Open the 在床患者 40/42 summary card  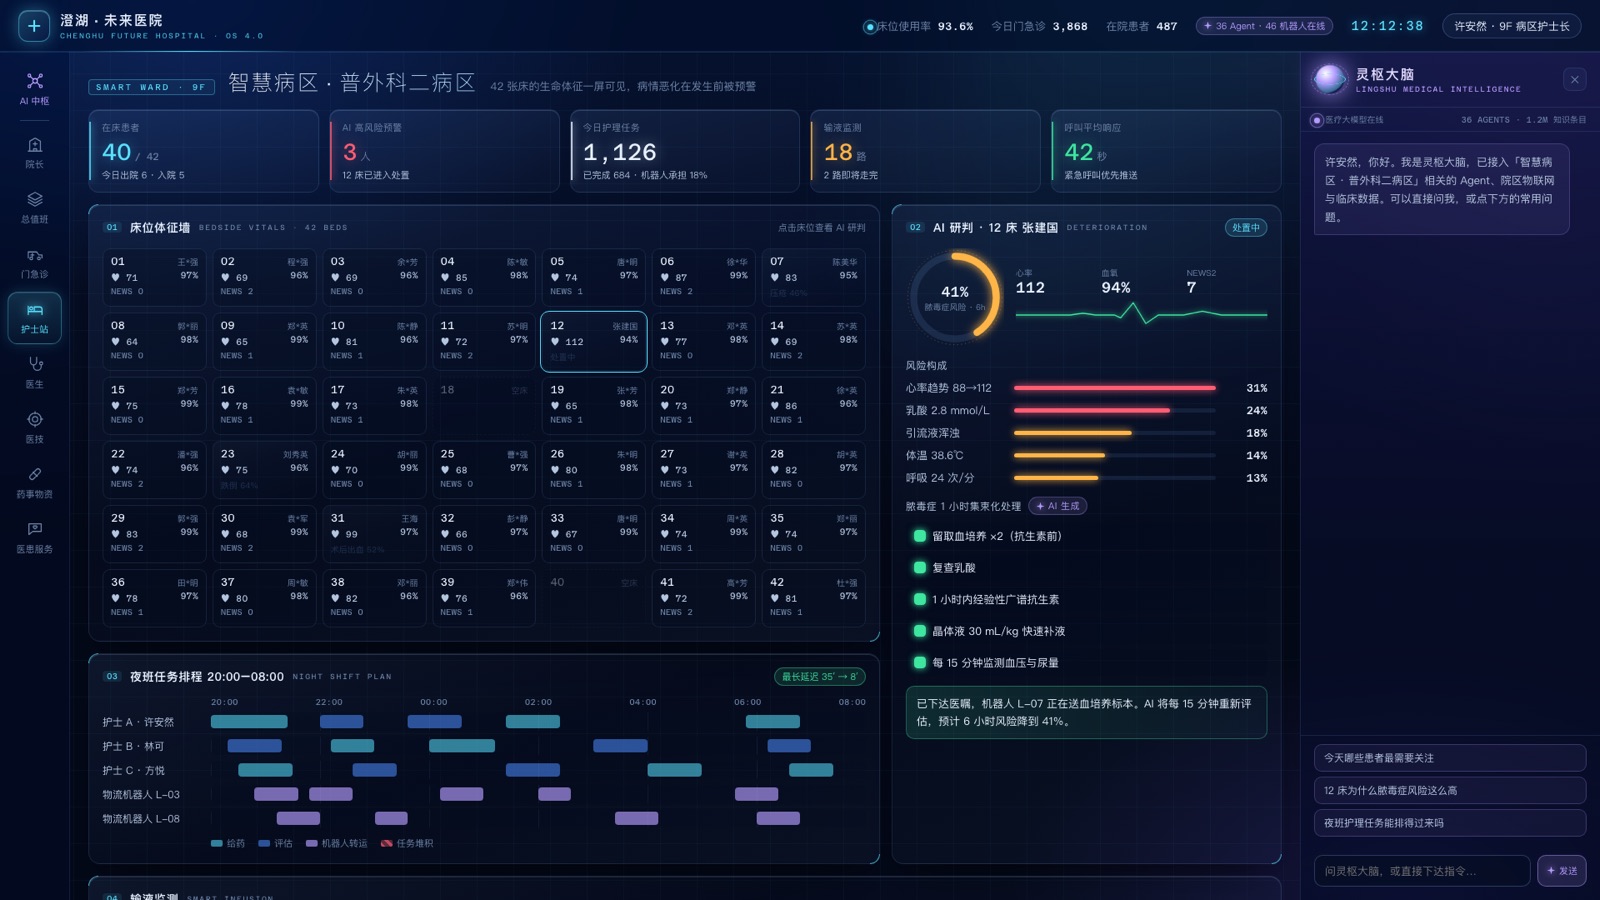(203, 151)
